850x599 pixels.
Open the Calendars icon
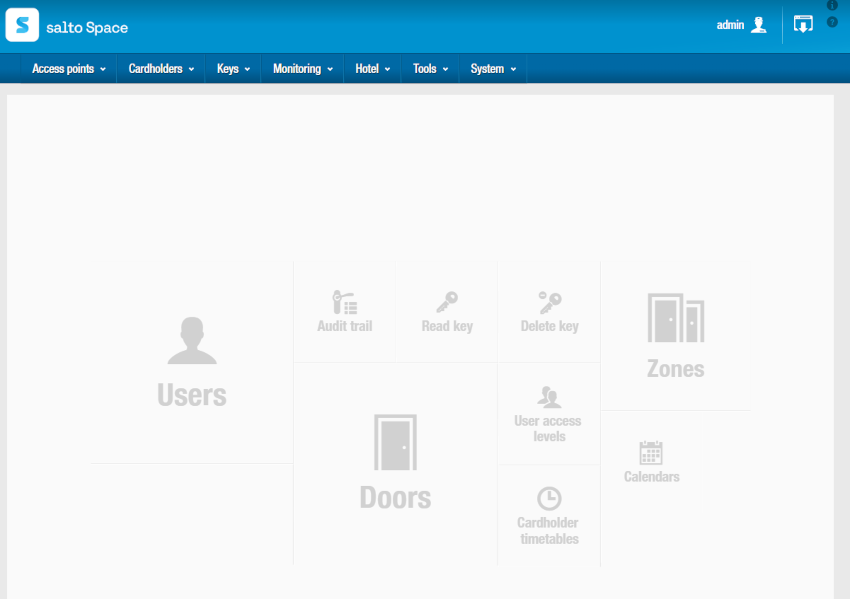pyautogui.click(x=651, y=453)
